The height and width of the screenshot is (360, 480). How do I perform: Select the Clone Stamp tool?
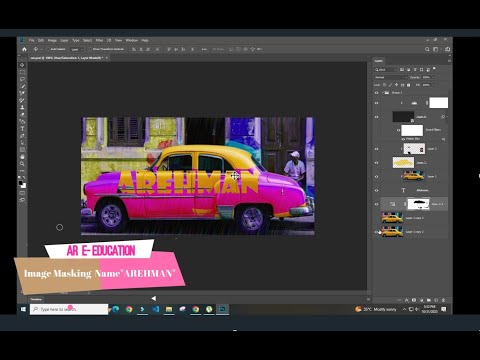click(22, 107)
